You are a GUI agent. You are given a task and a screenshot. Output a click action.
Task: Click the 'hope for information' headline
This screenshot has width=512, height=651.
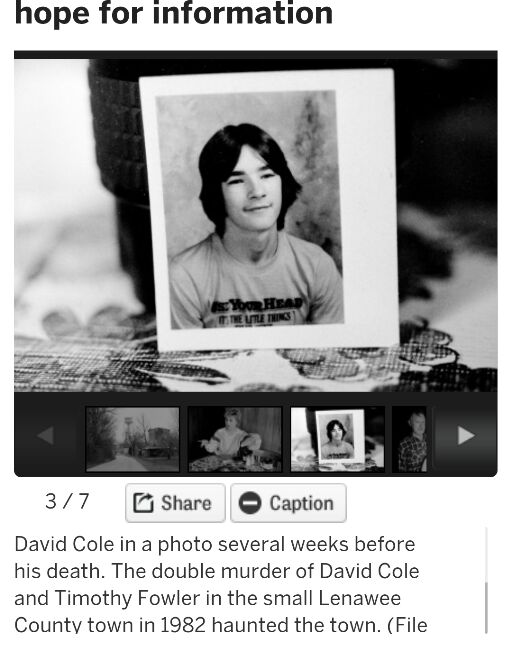[x=174, y=13]
